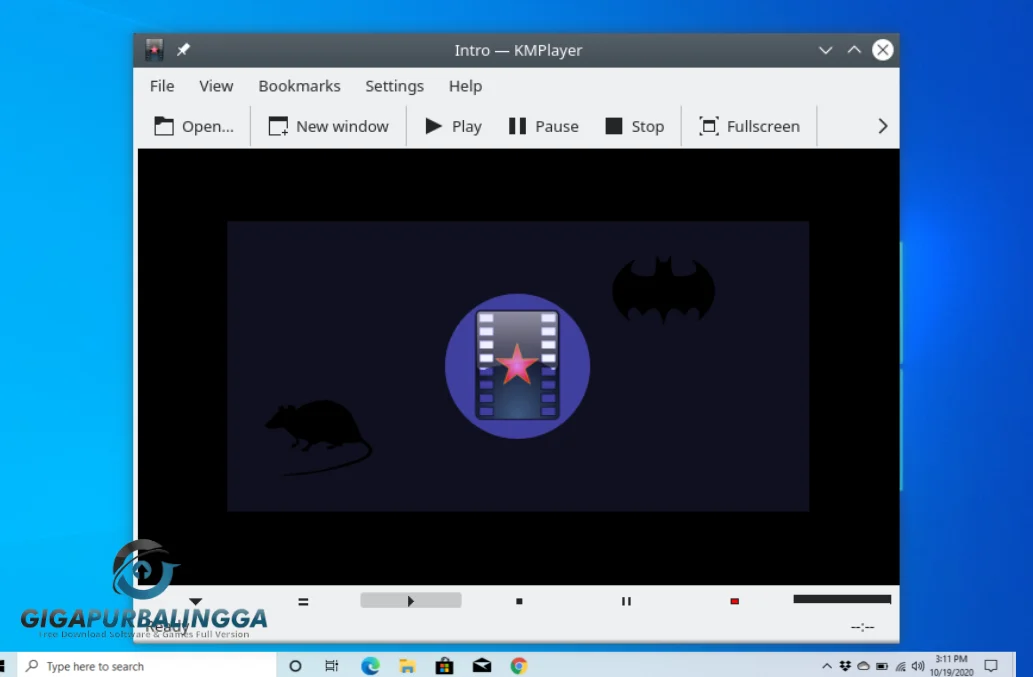Open the Action Center notifications icon
The width and height of the screenshot is (1033, 677).
click(991, 666)
